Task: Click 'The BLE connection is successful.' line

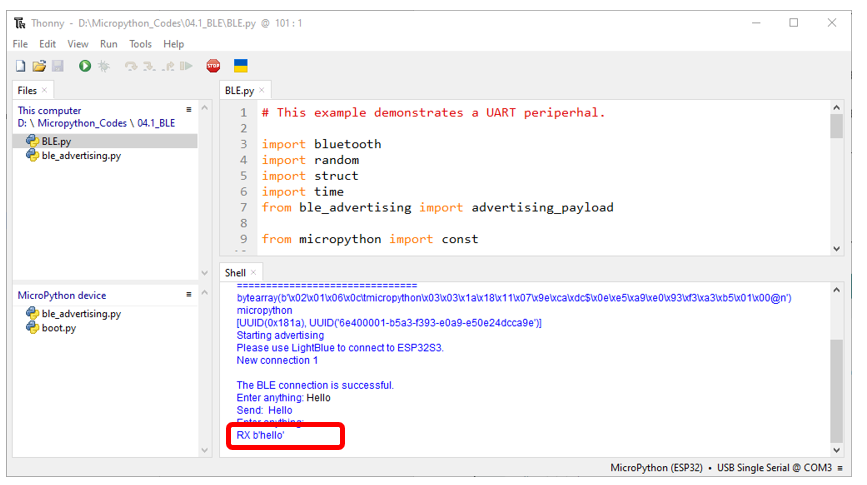Action: pos(315,385)
